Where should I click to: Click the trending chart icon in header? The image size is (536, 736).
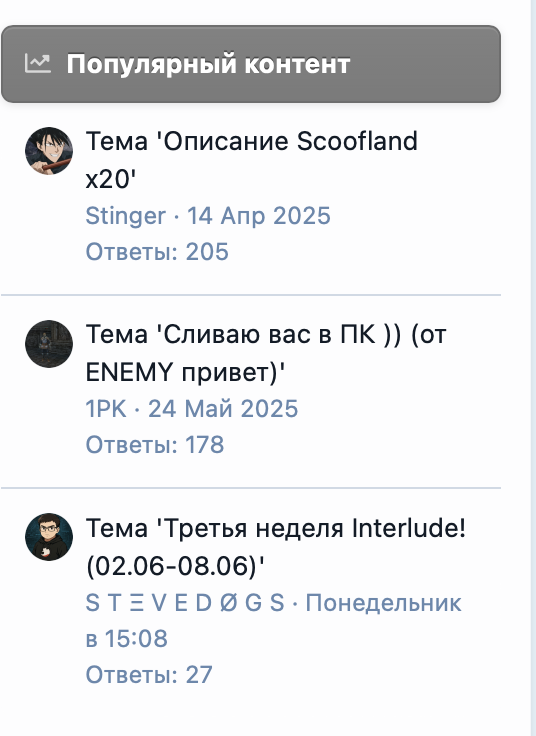pyautogui.click(x=38, y=63)
